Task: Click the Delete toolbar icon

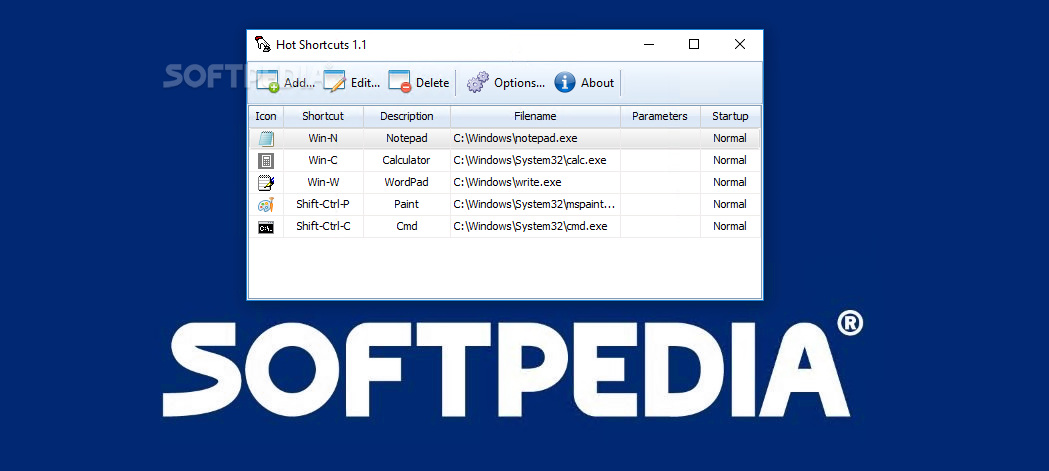Action: tap(400, 82)
